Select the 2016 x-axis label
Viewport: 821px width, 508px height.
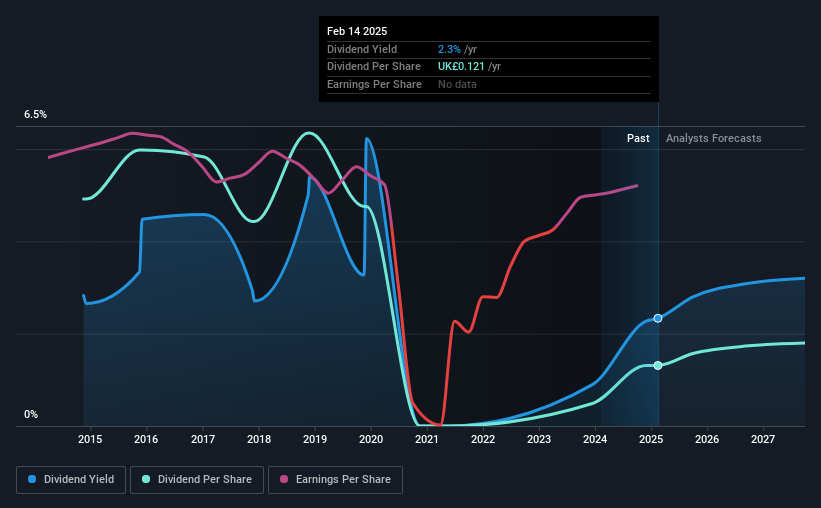pyautogui.click(x=146, y=439)
